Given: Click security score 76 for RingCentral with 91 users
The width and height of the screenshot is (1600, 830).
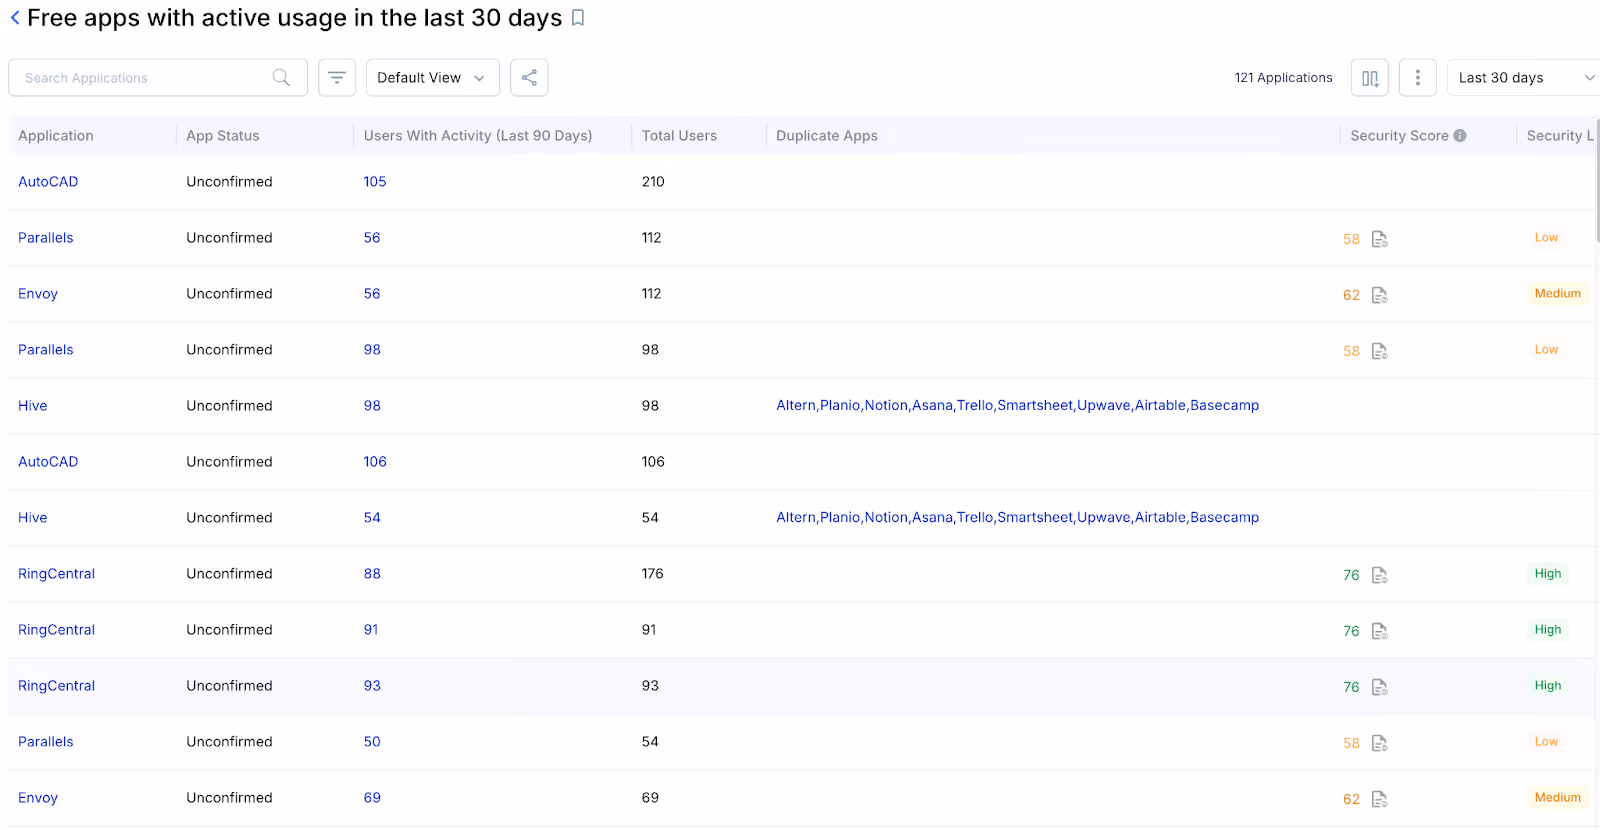Looking at the screenshot, I should click(x=1351, y=631).
